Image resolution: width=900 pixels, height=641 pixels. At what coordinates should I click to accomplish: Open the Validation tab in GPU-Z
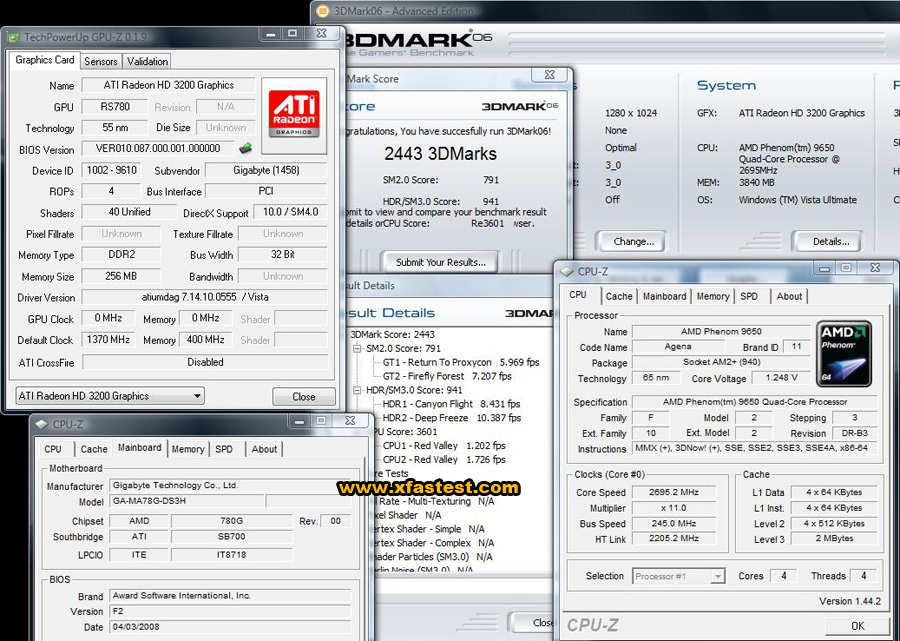[x=148, y=61]
